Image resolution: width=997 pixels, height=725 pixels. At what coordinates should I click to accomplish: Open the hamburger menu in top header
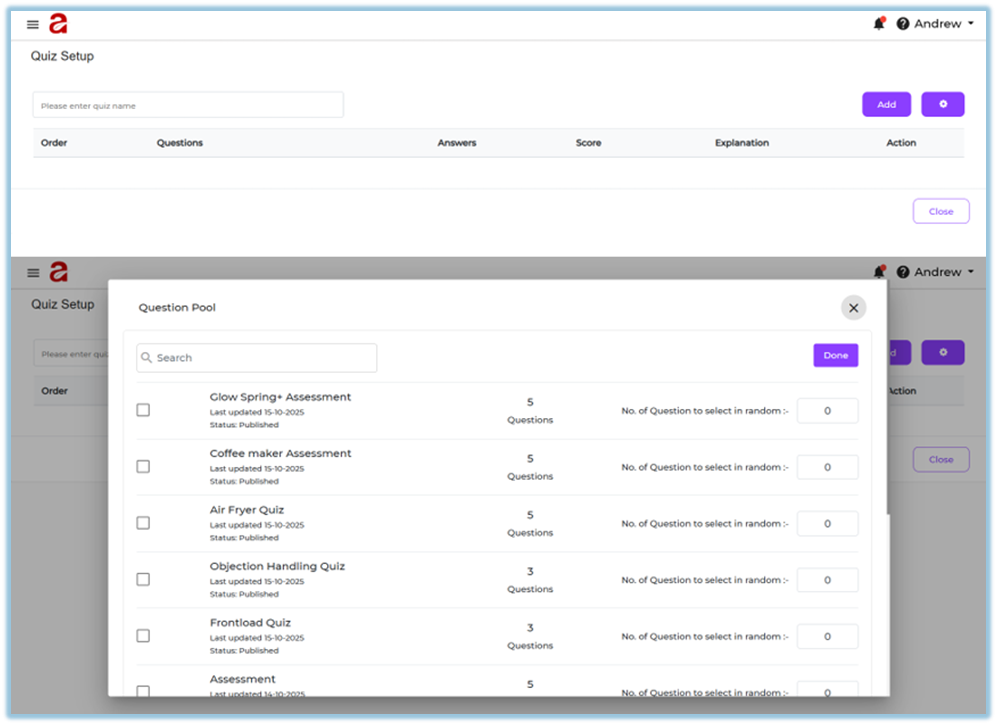click(x=33, y=25)
